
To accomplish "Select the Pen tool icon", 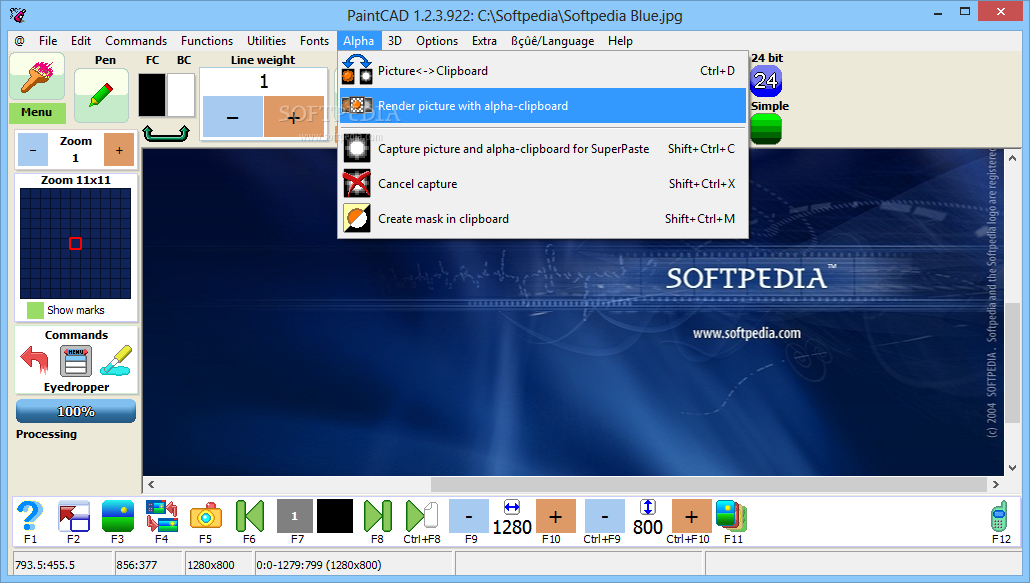I will (x=101, y=96).
